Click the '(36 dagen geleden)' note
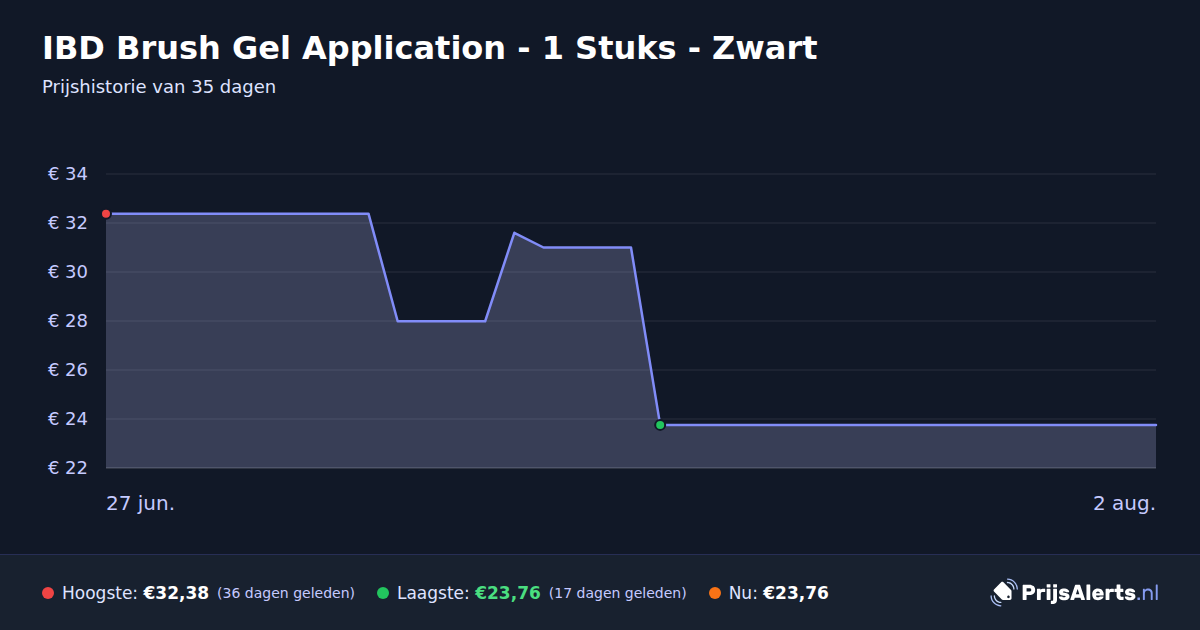Viewport: 1200px width, 630px height. coord(286,593)
